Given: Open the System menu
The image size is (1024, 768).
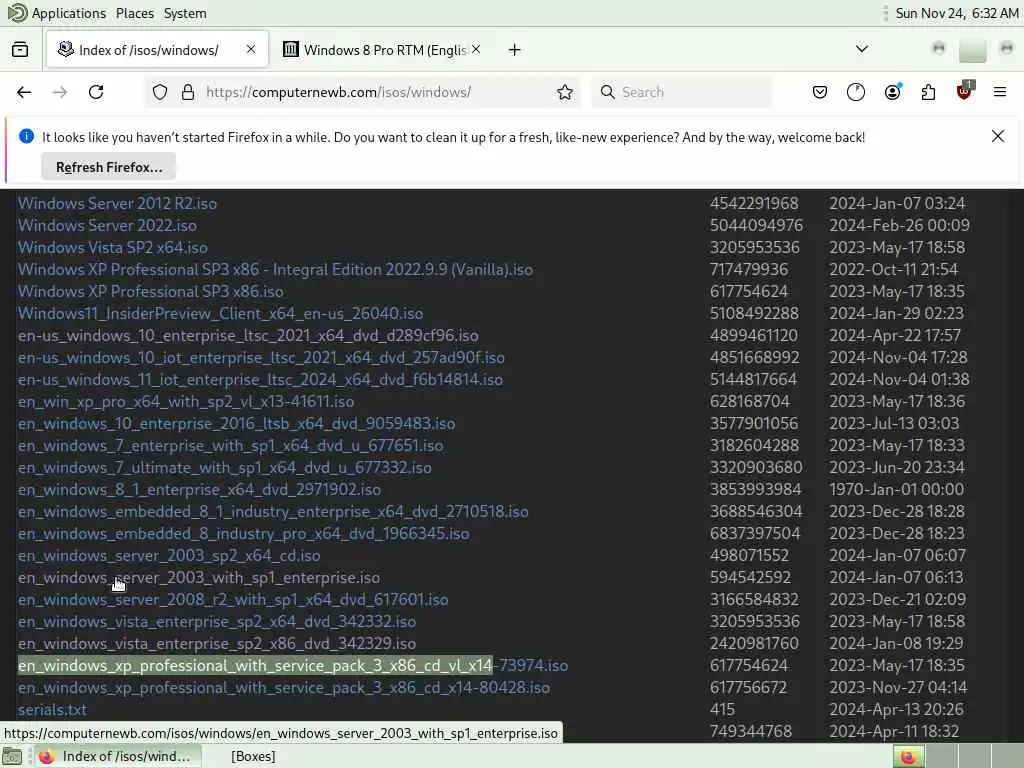Looking at the screenshot, I should [x=185, y=13].
